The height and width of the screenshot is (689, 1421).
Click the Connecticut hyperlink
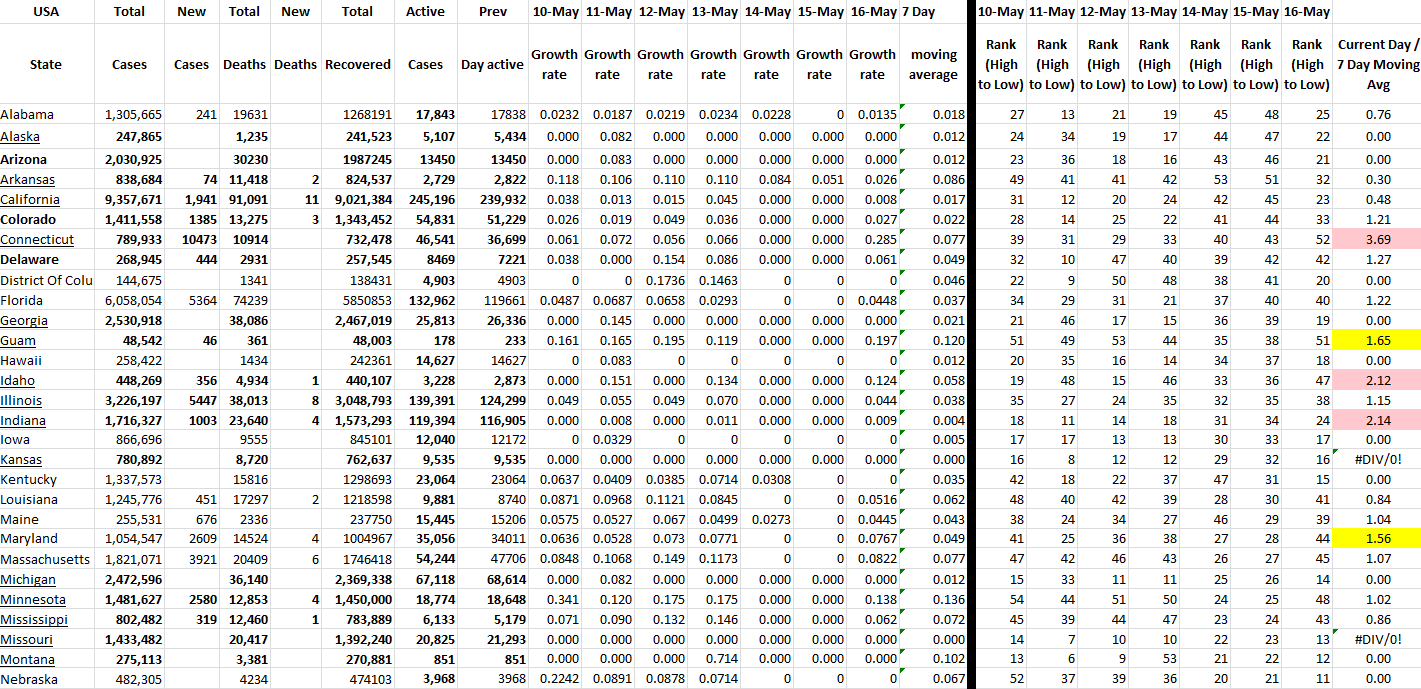coord(37,239)
